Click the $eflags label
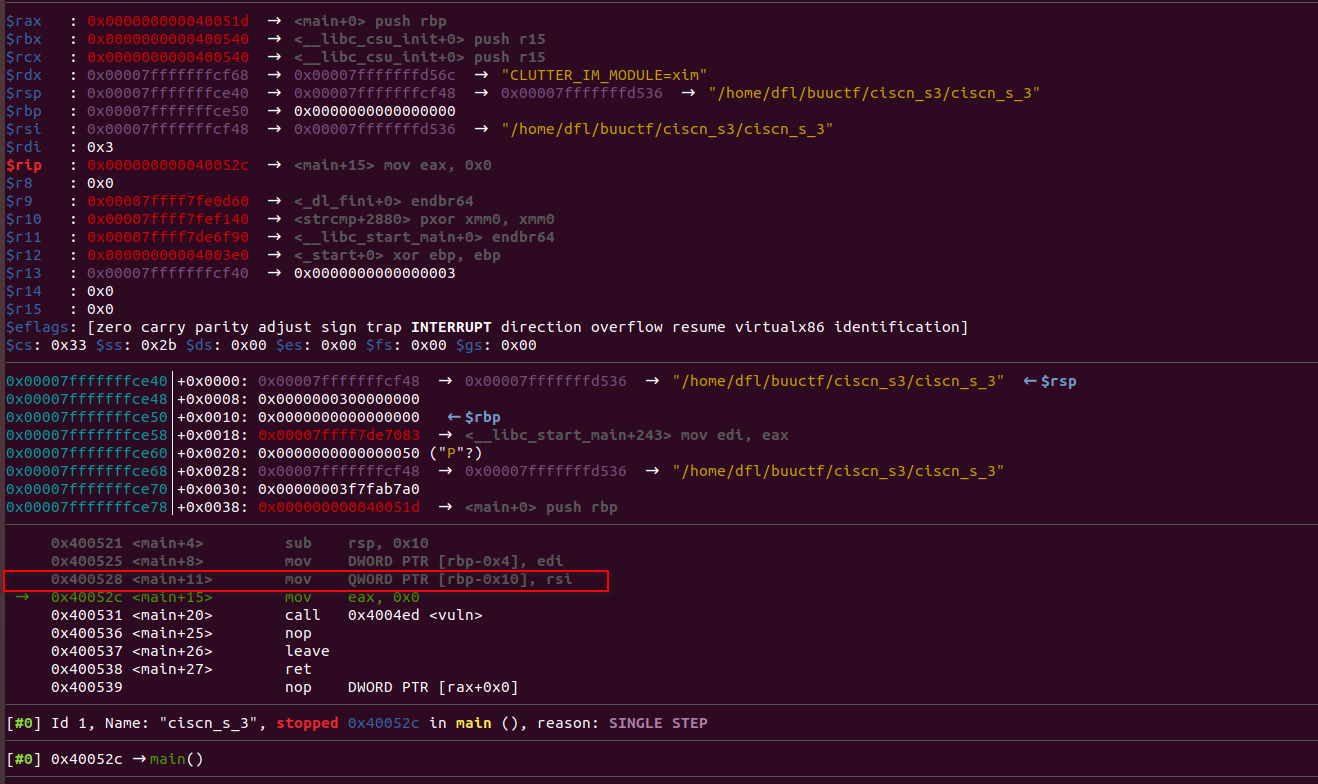 37,327
